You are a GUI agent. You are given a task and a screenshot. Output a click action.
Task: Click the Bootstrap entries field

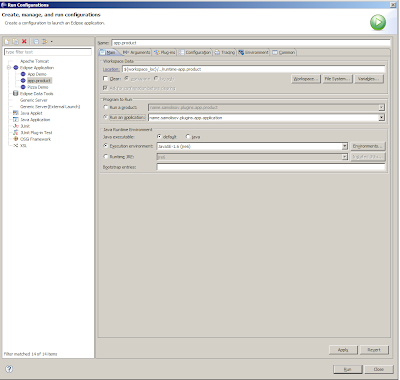pos(271,167)
